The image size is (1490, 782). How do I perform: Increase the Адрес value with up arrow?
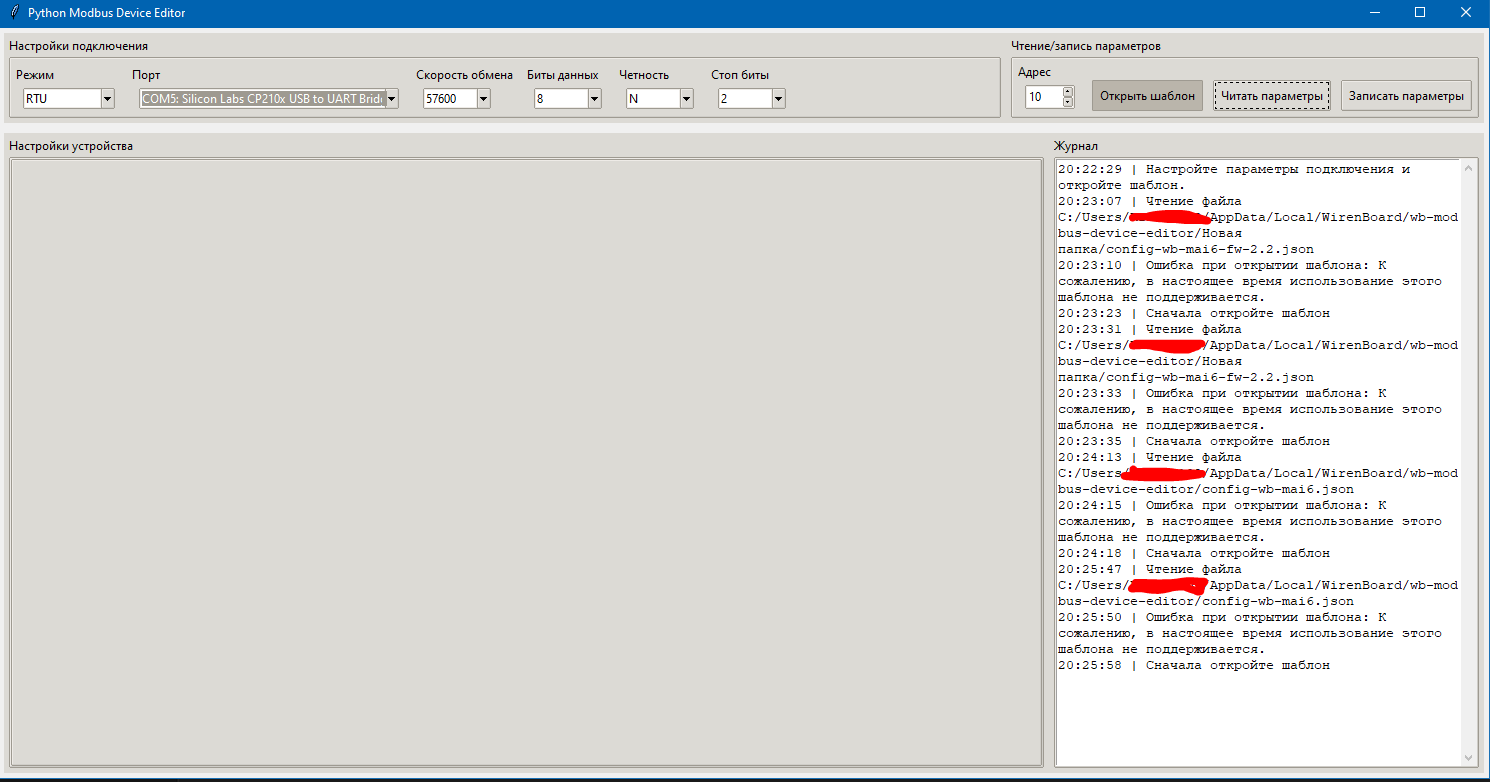pos(1067,92)
